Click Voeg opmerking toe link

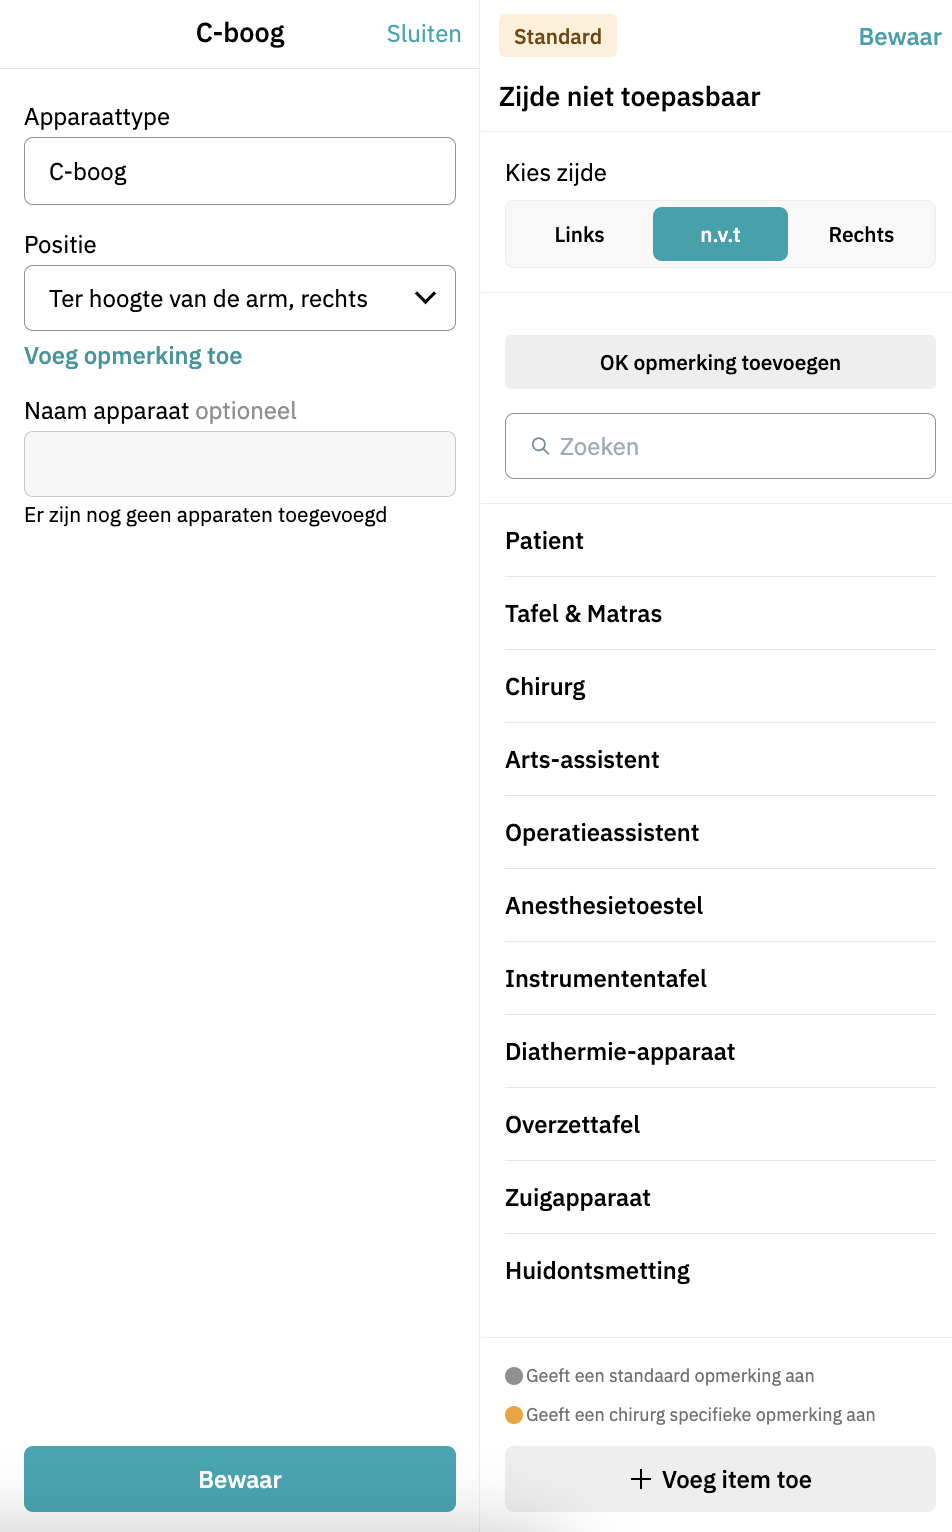(133, 356)
